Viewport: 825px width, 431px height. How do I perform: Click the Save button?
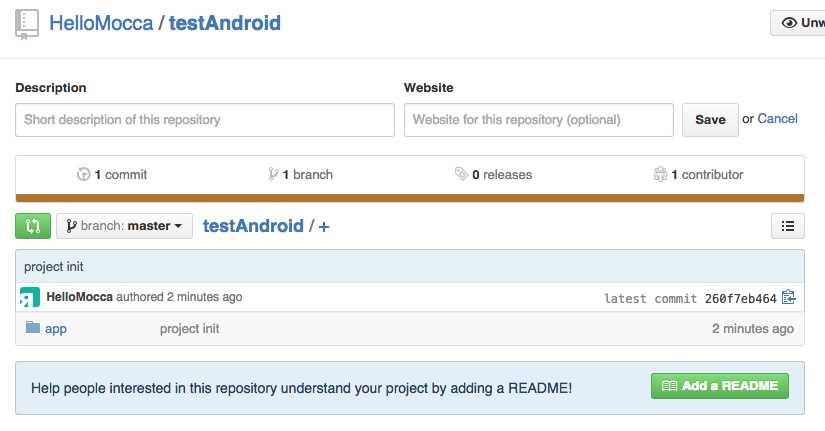[x=710, y=120]
